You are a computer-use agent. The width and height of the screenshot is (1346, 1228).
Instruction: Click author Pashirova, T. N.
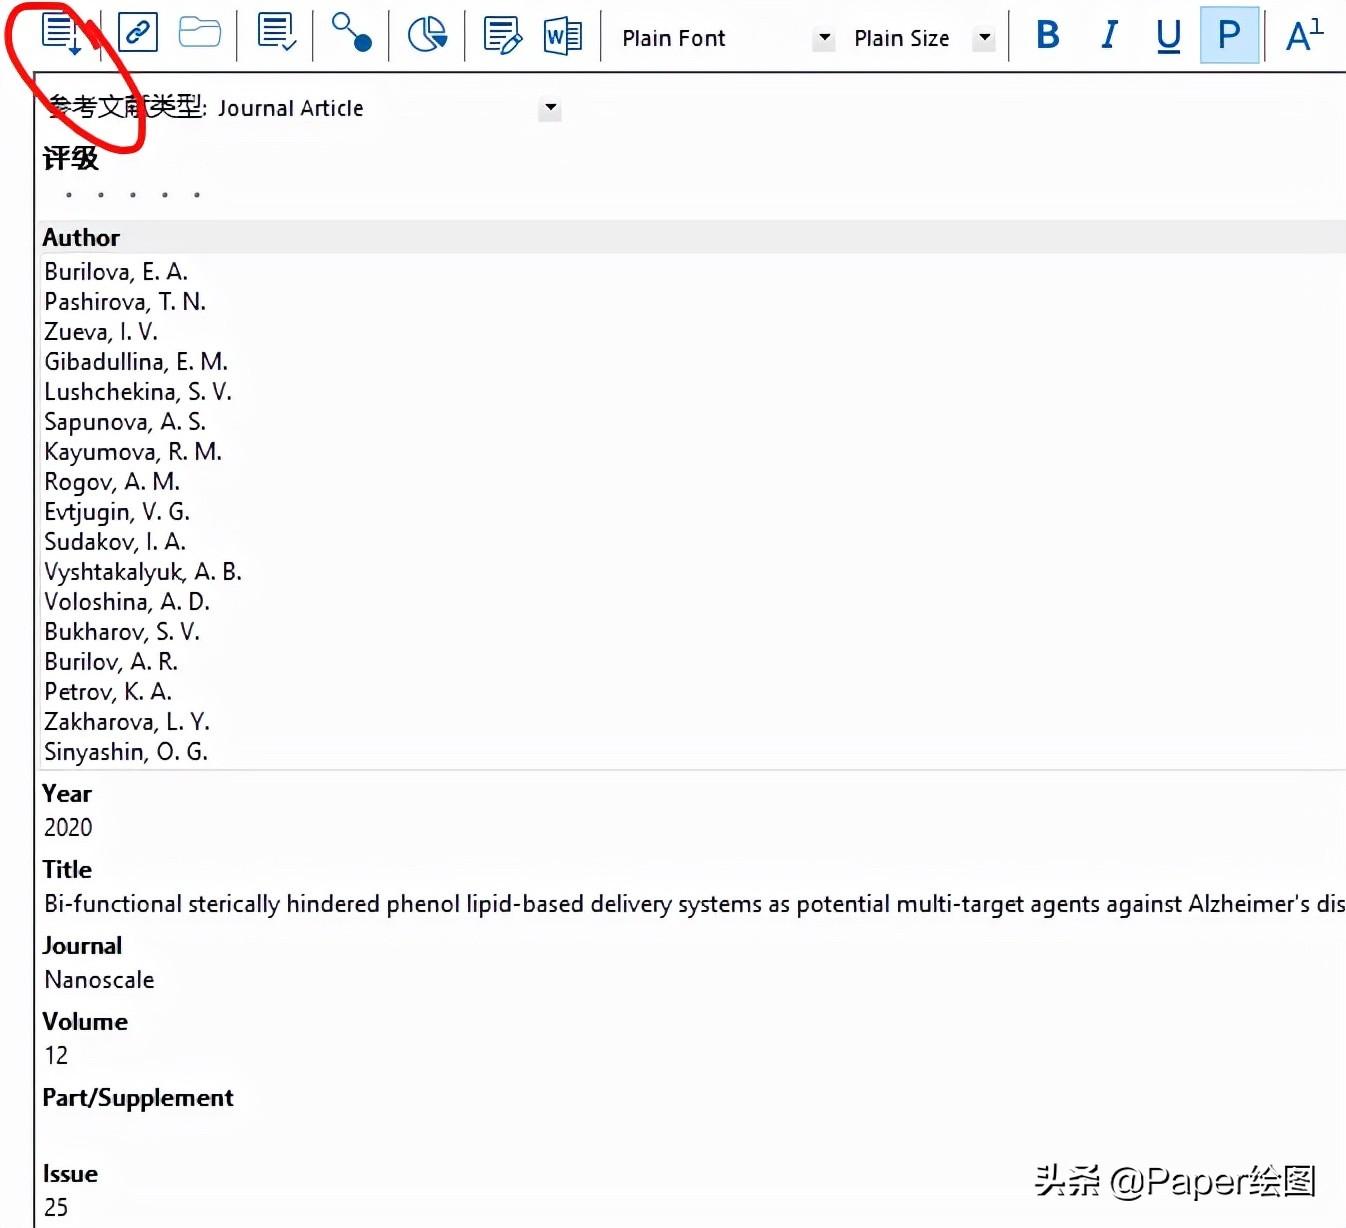(125, 302)
